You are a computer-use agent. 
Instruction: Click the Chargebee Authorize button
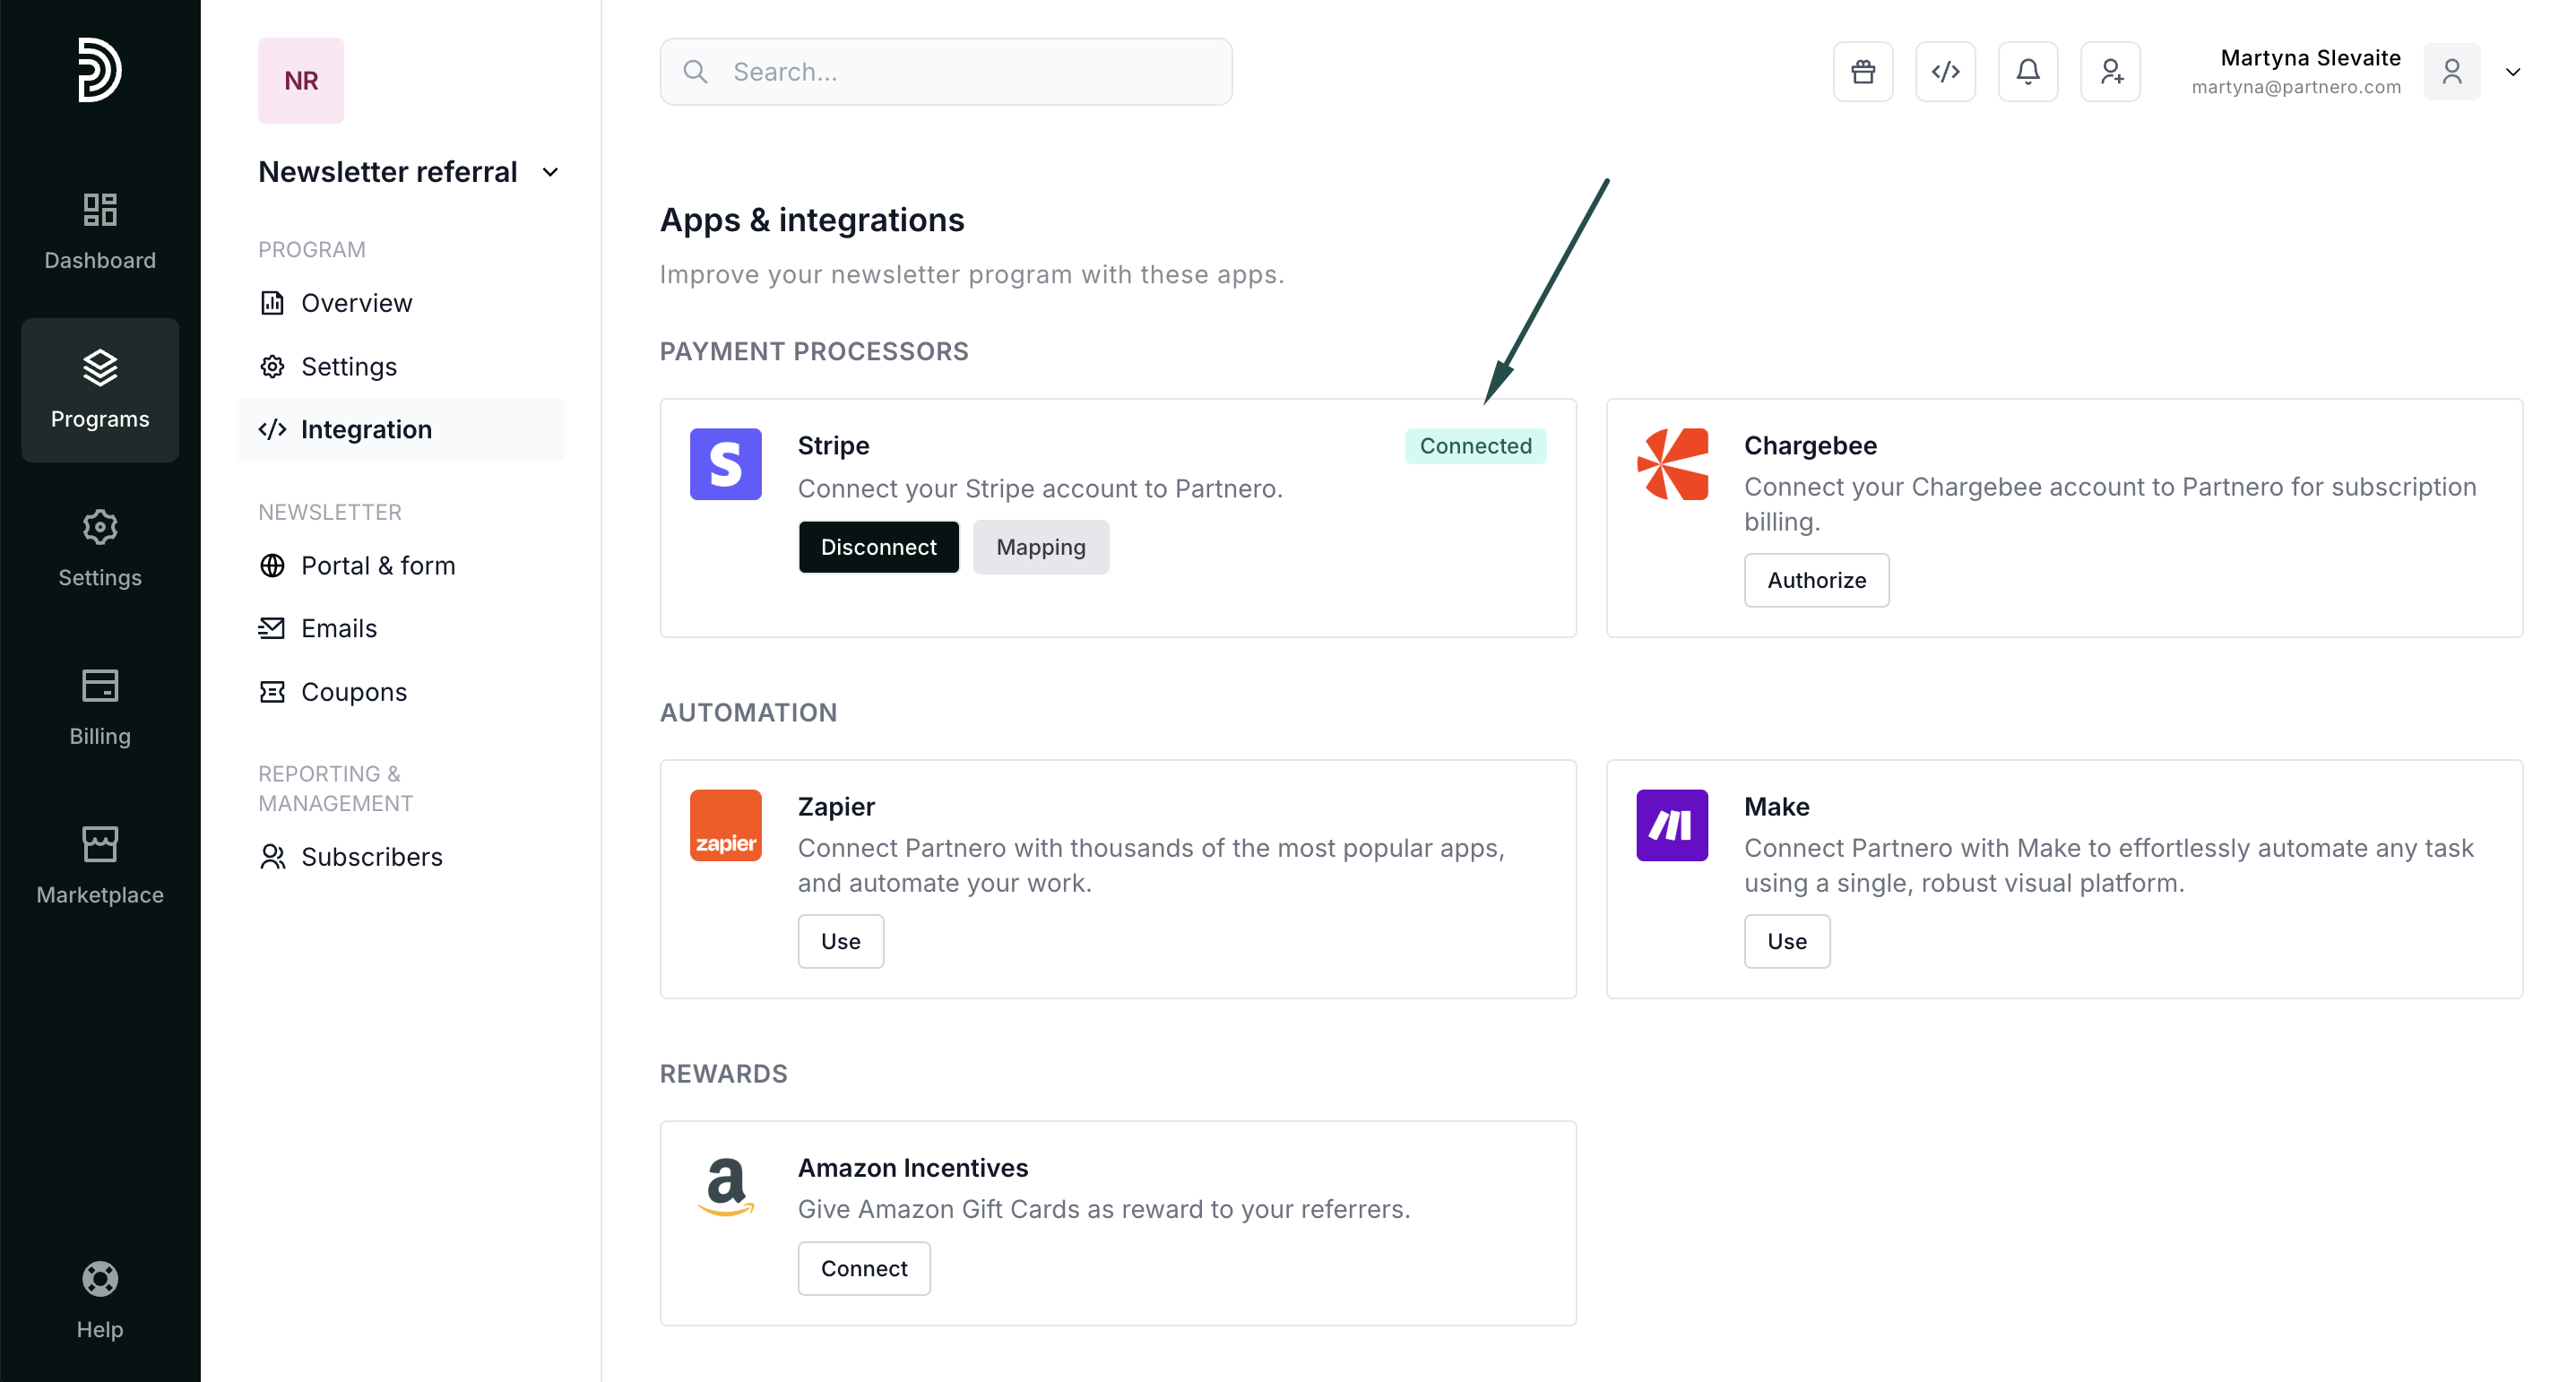pyautogui.click(x=1816, y=580)
